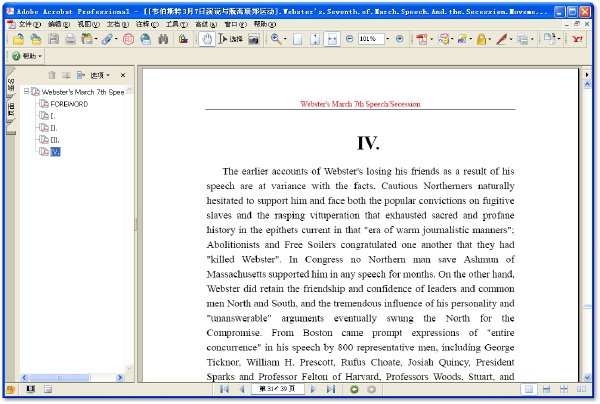The image size is (600, 404).
Task: Click the Snapshot camera tool
Action: pos(254,39)
